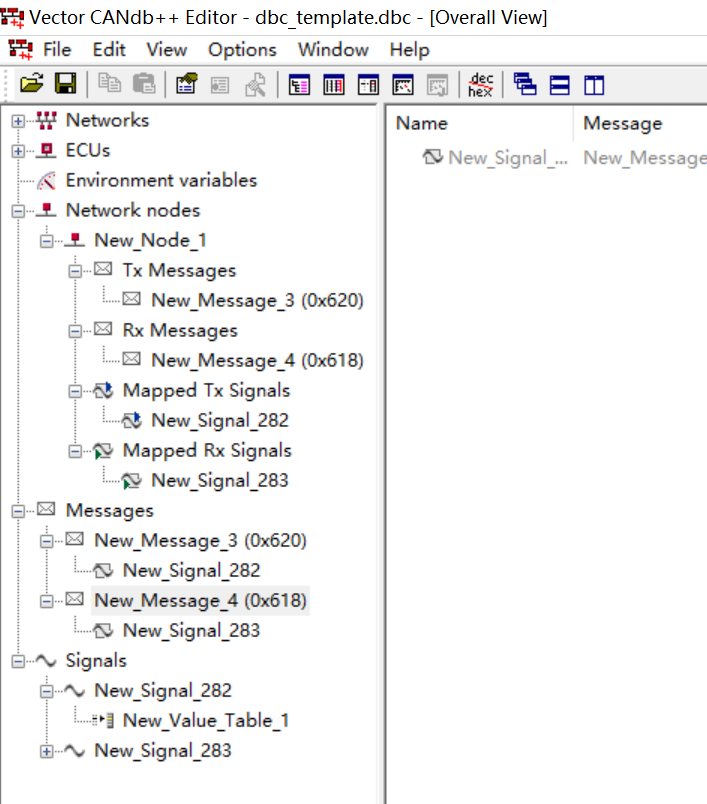Viewport: 707px width, 804px height.
Task: Tile windows horizontally via toolbar icon
Action: [x=559, y=85]
